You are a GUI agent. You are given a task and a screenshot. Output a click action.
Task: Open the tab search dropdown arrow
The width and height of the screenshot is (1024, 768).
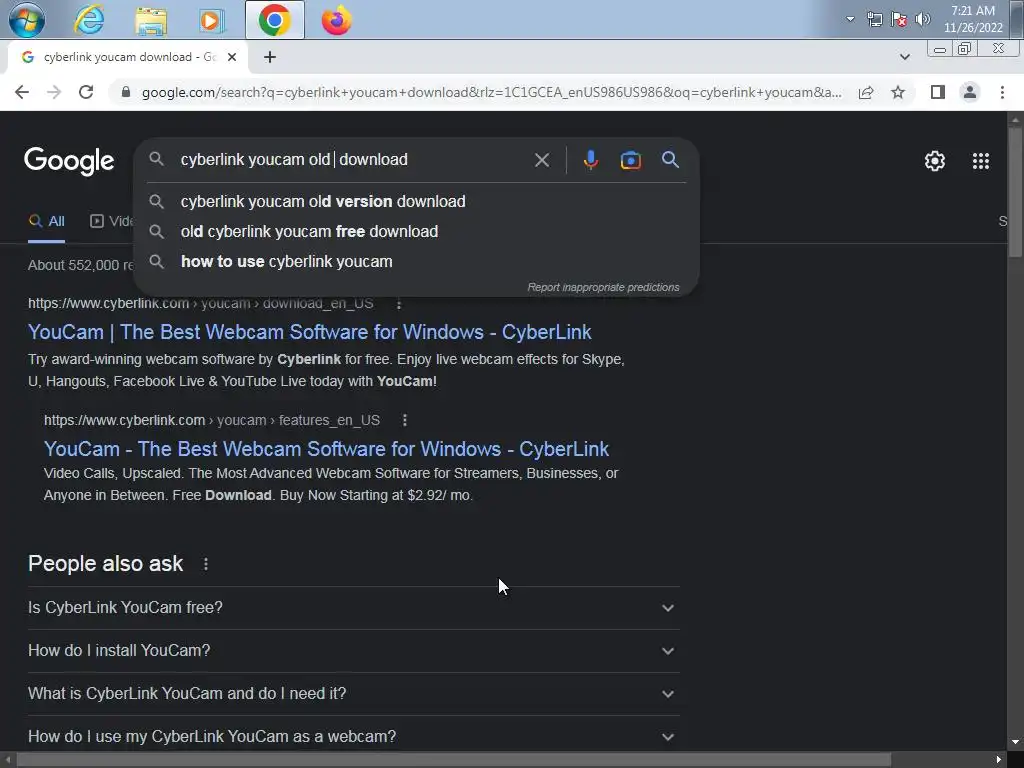(x=904, y=57)
